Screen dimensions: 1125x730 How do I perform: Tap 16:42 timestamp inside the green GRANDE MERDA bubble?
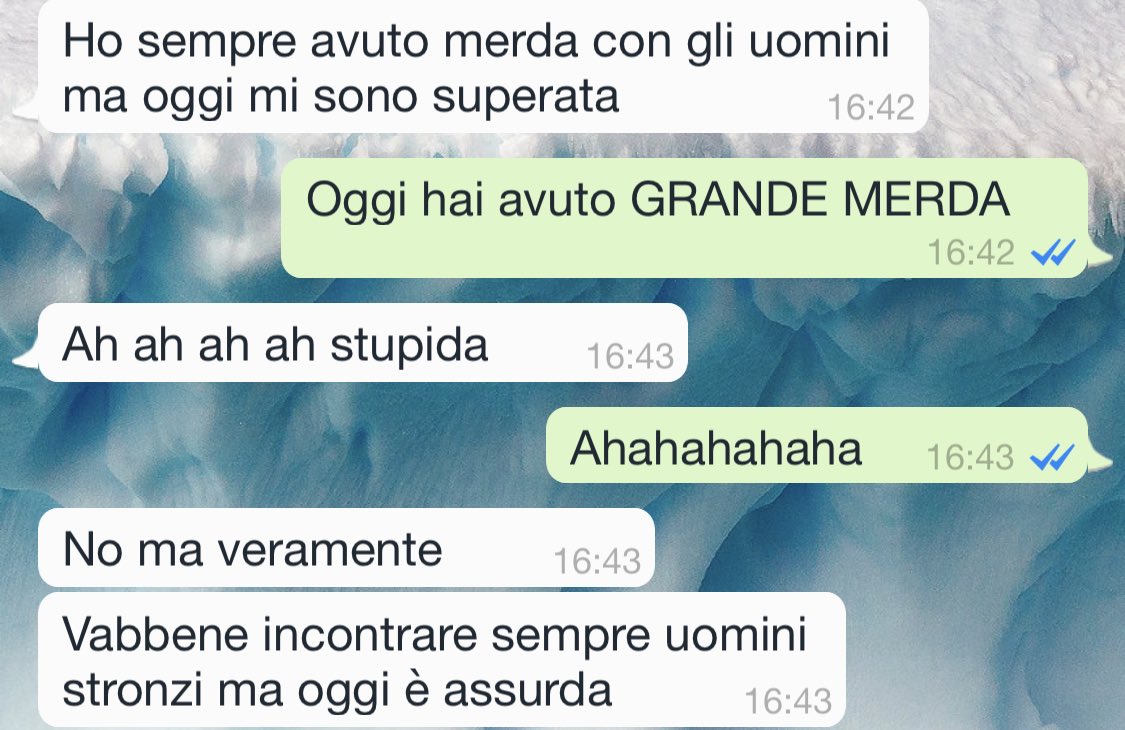coord(971,253)
